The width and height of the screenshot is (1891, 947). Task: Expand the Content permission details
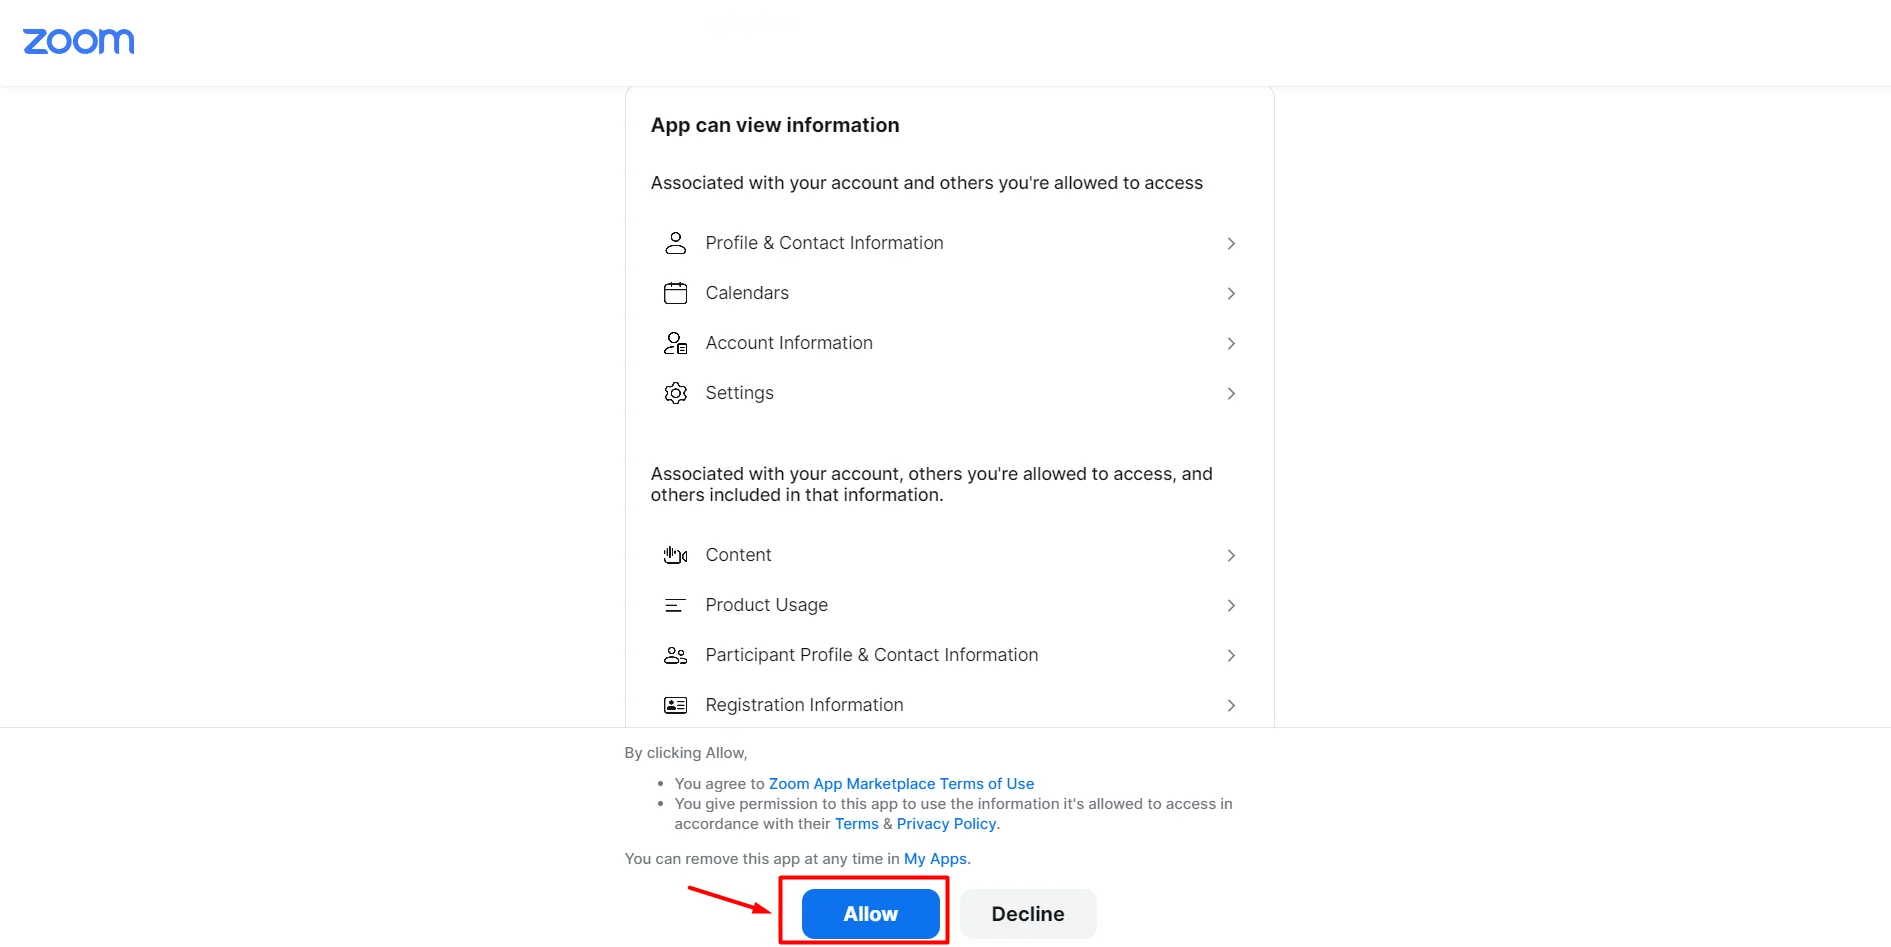(1230, 555)
